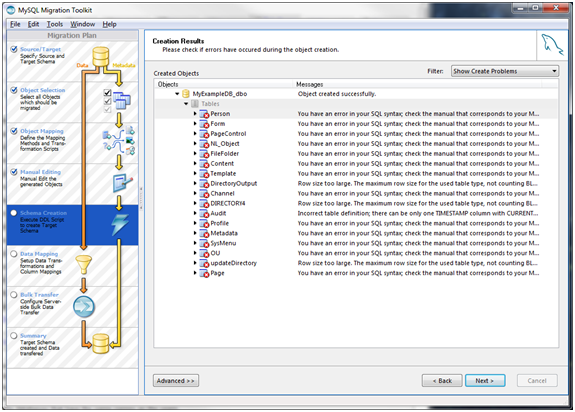The image size is (575, 412).
Task: Click the Advanced button
Action: click(x=176, y=381)
